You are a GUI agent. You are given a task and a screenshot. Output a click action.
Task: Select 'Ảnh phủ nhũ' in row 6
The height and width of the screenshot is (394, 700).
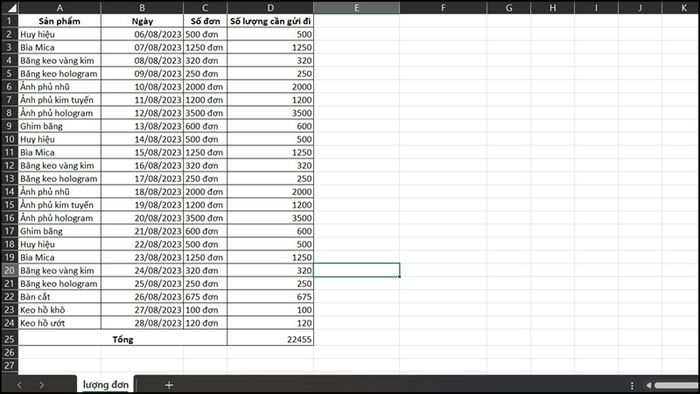point(59,87)
